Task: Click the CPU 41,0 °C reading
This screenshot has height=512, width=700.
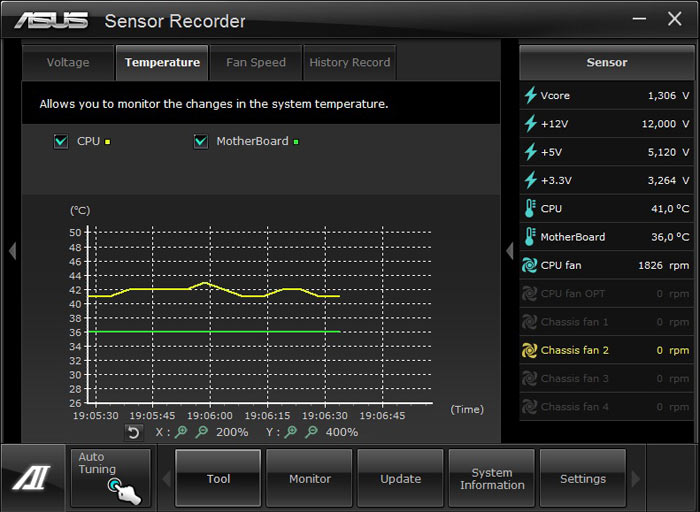Action: (x=670, y=208)
